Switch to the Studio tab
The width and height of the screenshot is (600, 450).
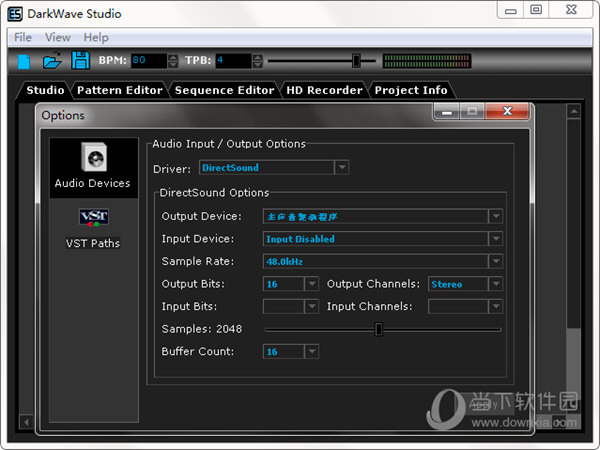point(45,90)
